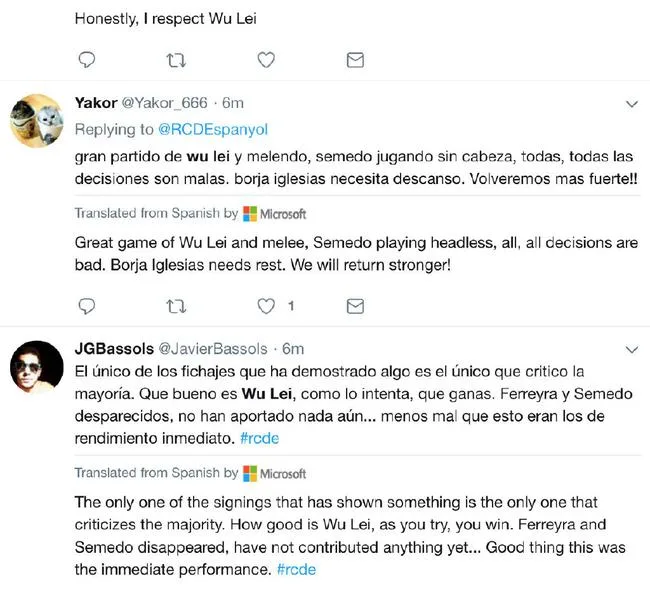Retweet Yakor's tweet

pos(176,307)
